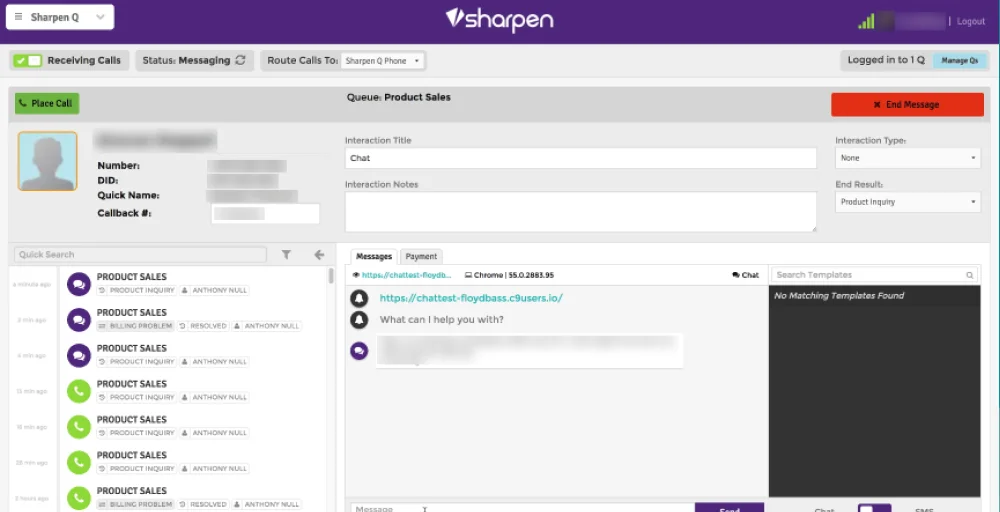Click PRODUCT INQUIRY tag in the 'a minute ago' entry
The height and width of the screenshot is (512, 1000).
137,290
